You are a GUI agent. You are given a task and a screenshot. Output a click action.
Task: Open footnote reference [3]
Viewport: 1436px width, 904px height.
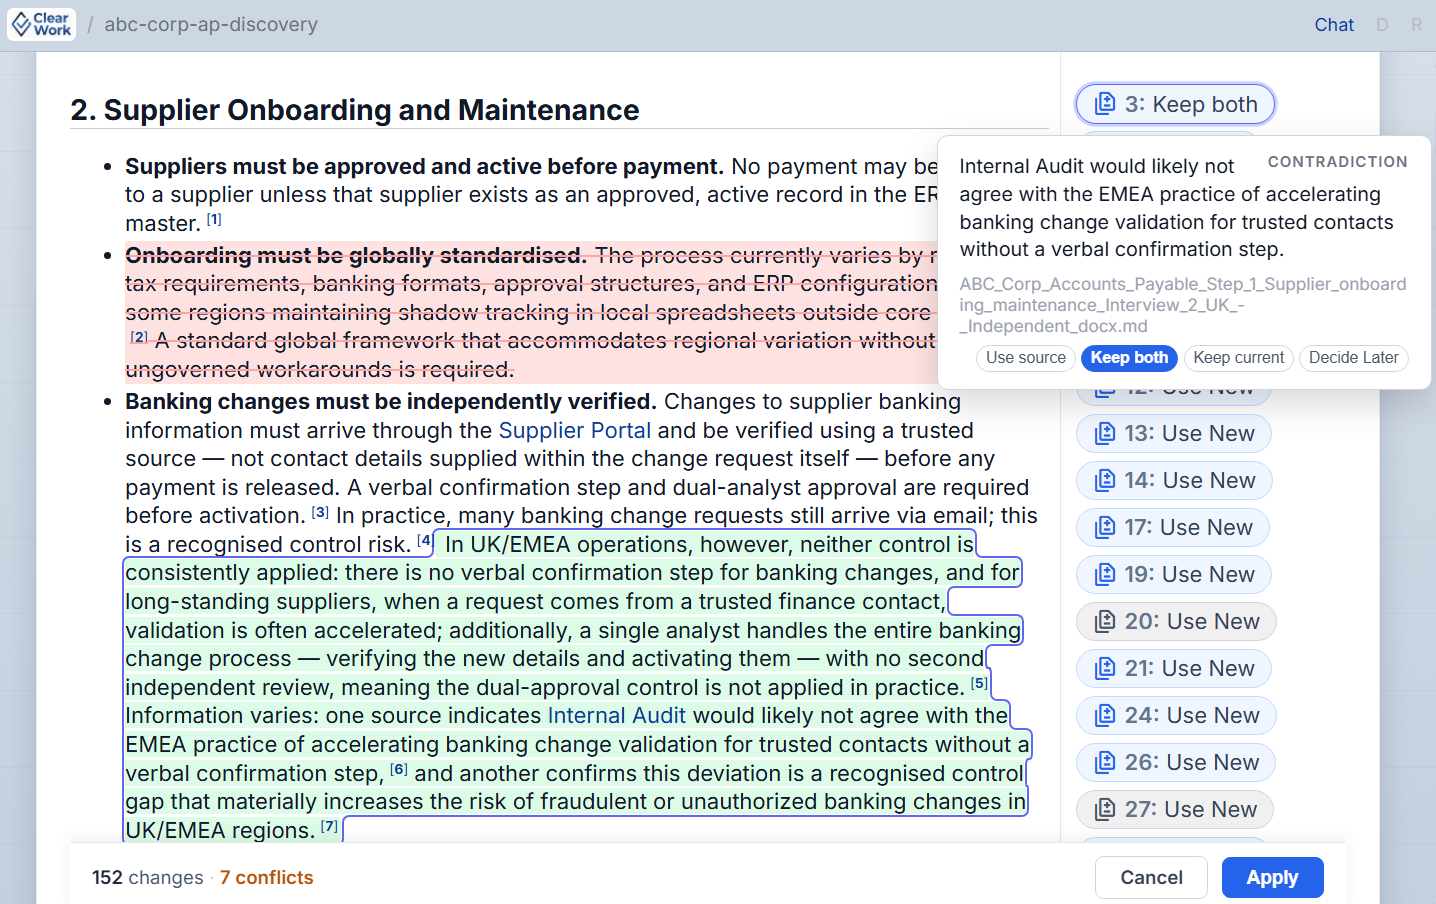[320, 512]
